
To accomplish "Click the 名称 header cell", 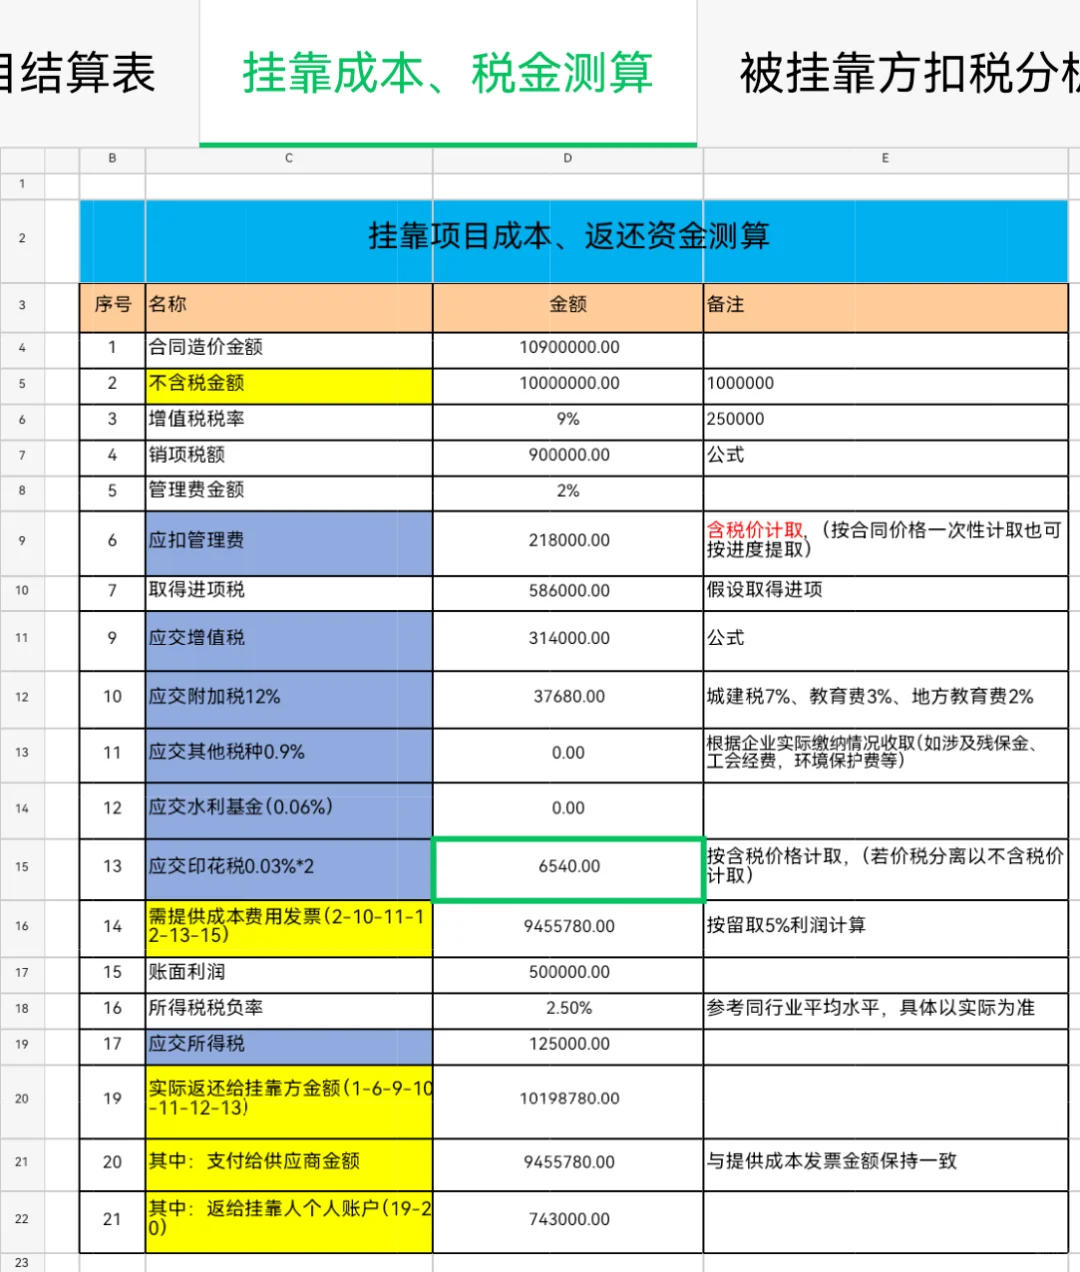I will (x=289, y=305).
